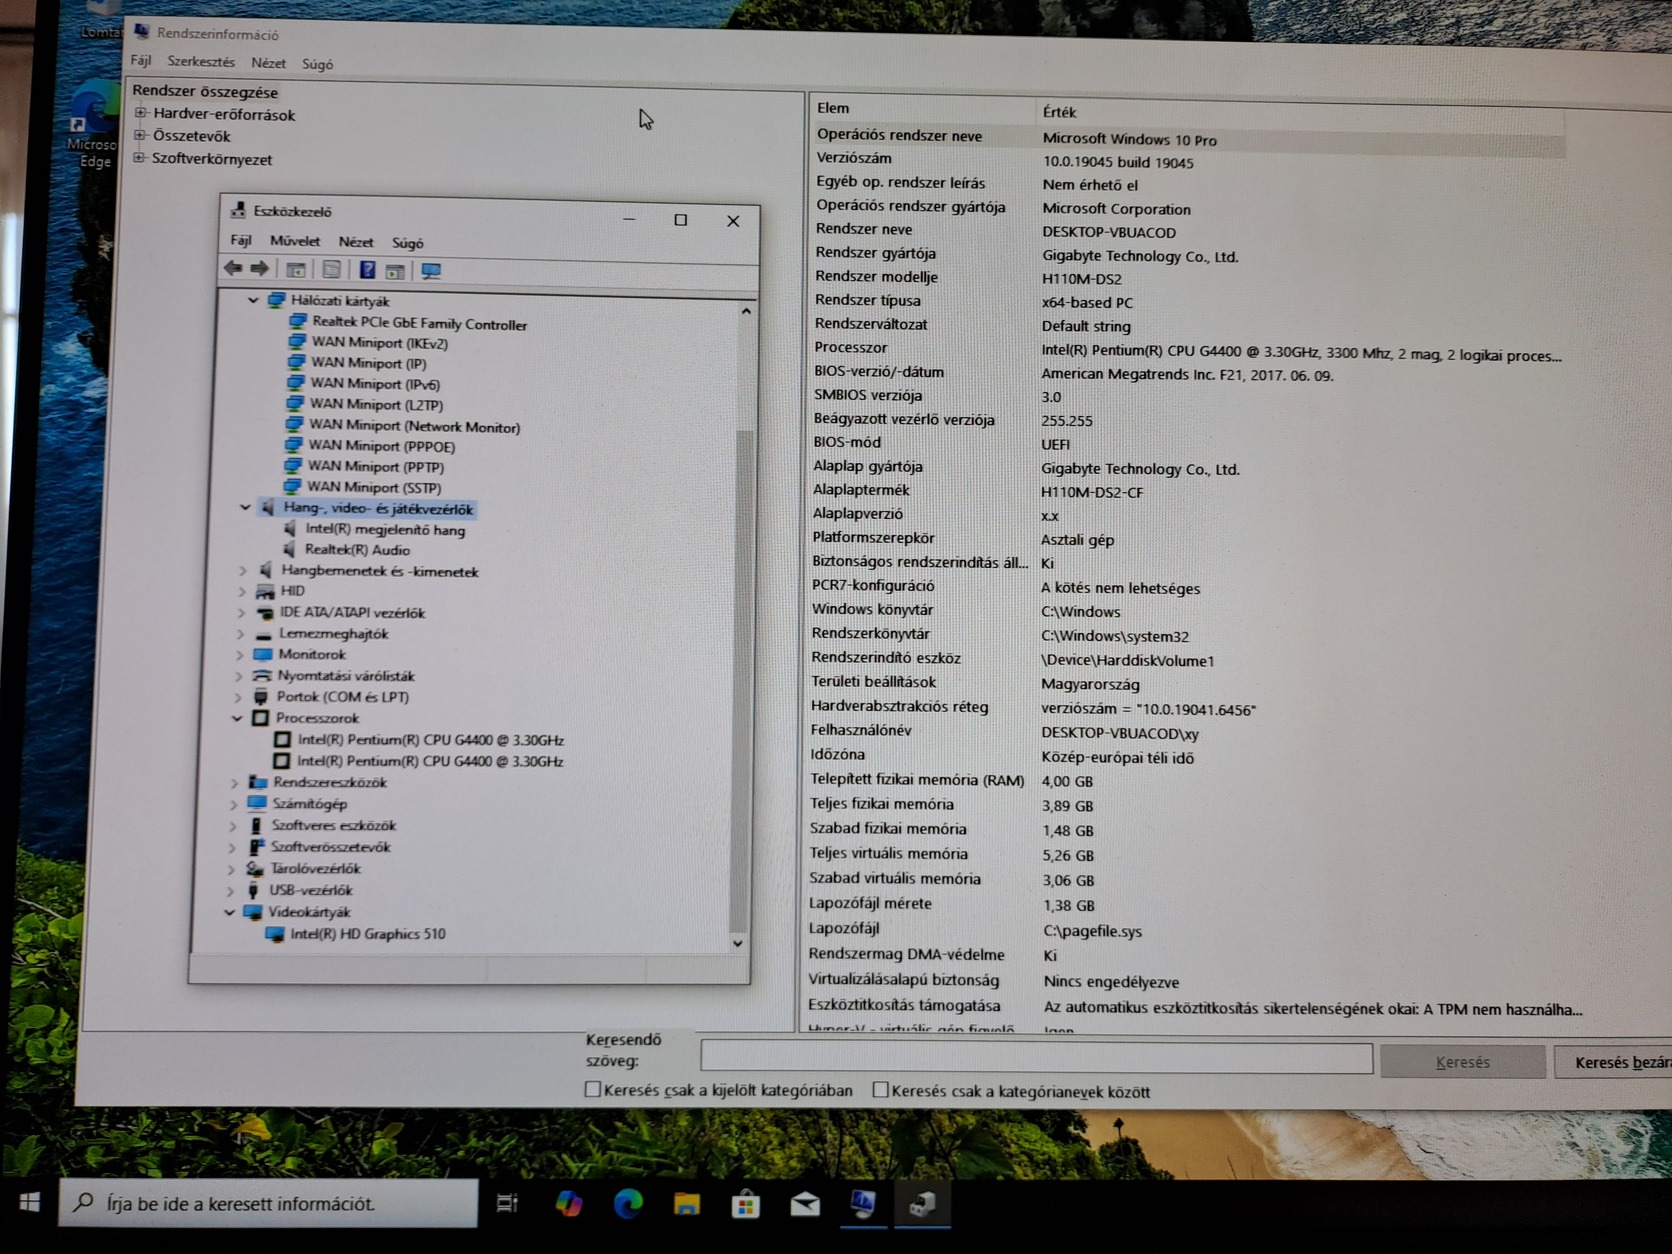This screenshot has height=1254, width=1672.
Task: Click the Rendszerinformáció title bar icon
Action: click(x=142, y=32)
